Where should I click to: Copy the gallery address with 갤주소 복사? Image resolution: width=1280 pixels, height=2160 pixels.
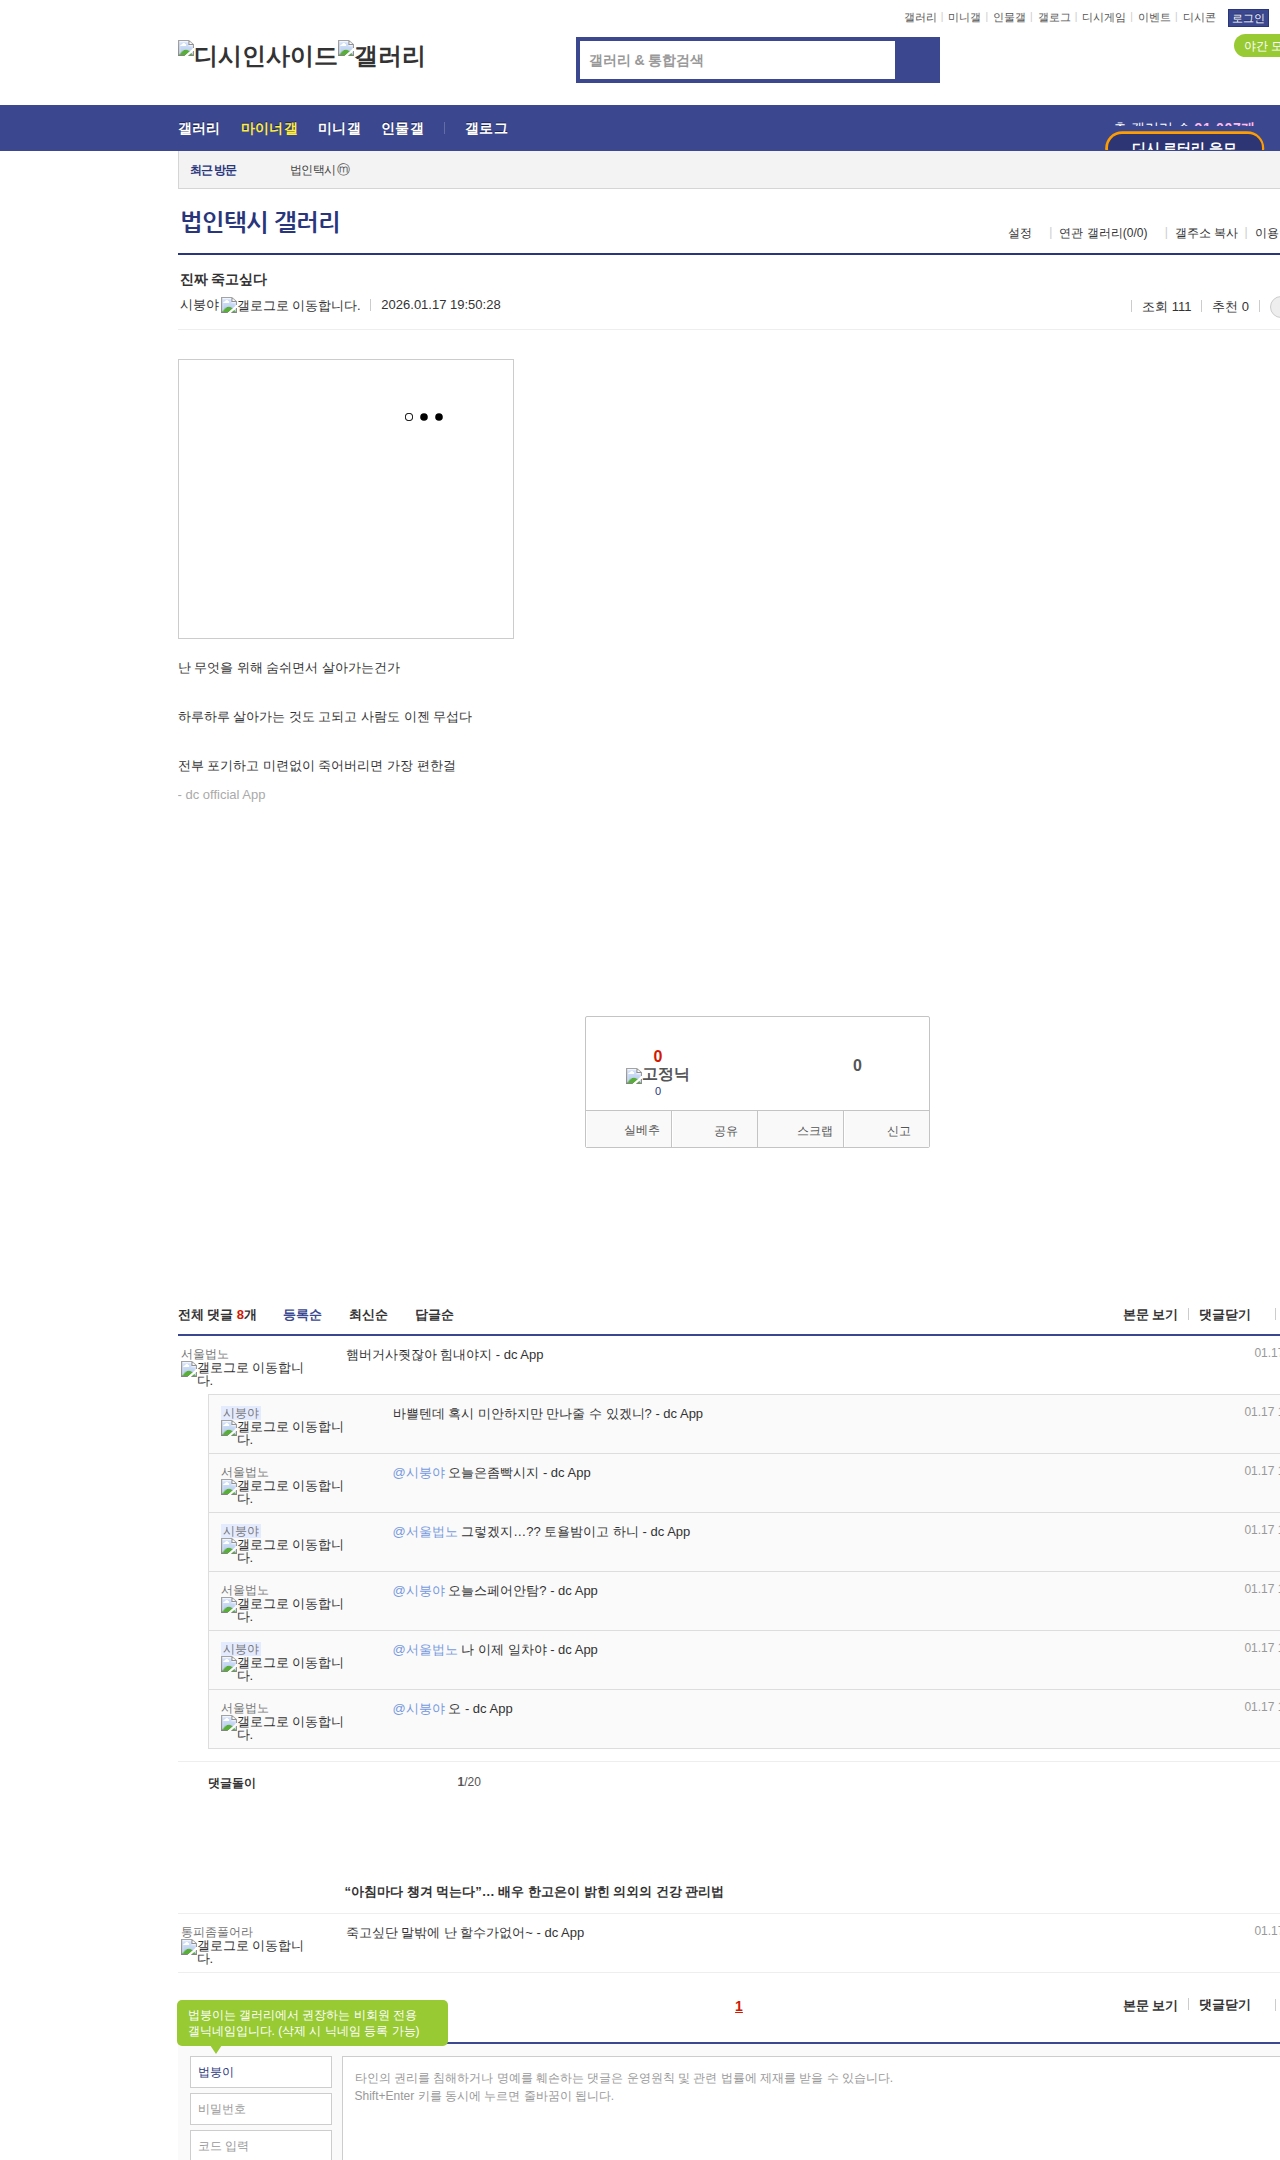1206,233
